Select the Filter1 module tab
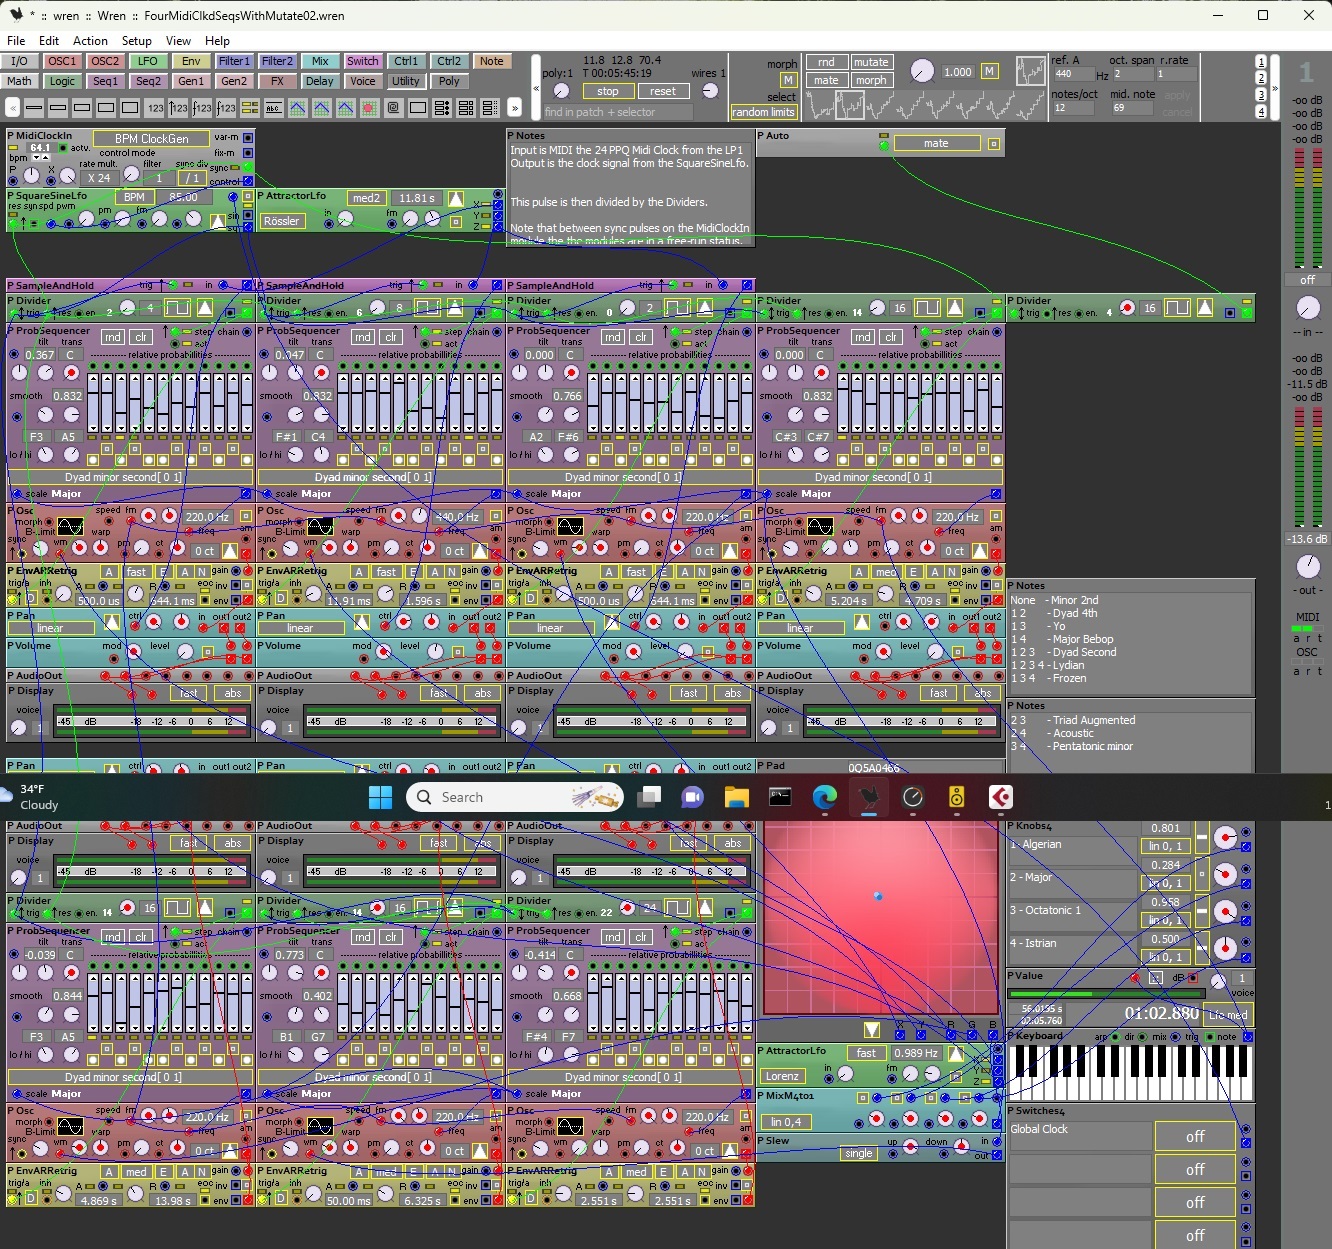The width and height of the screenshot is (1332, 1249). tap(234, 61)
